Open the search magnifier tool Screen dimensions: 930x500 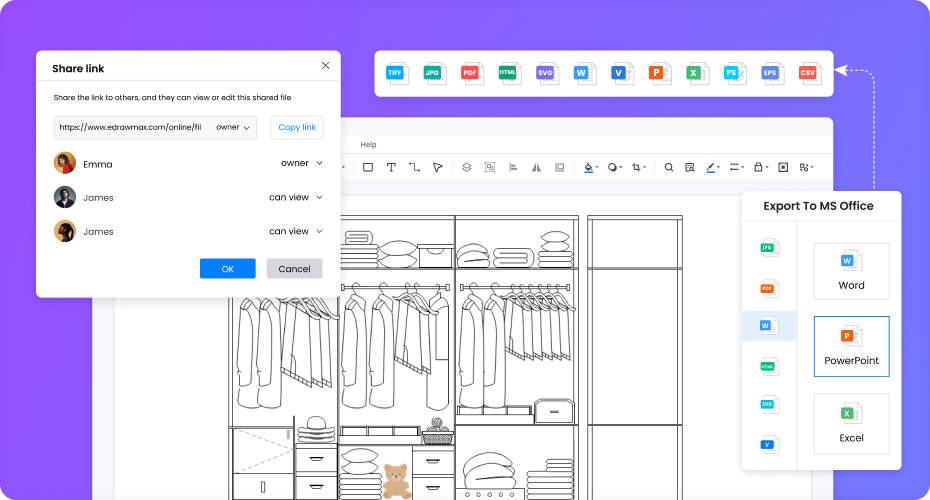[669, 167]
